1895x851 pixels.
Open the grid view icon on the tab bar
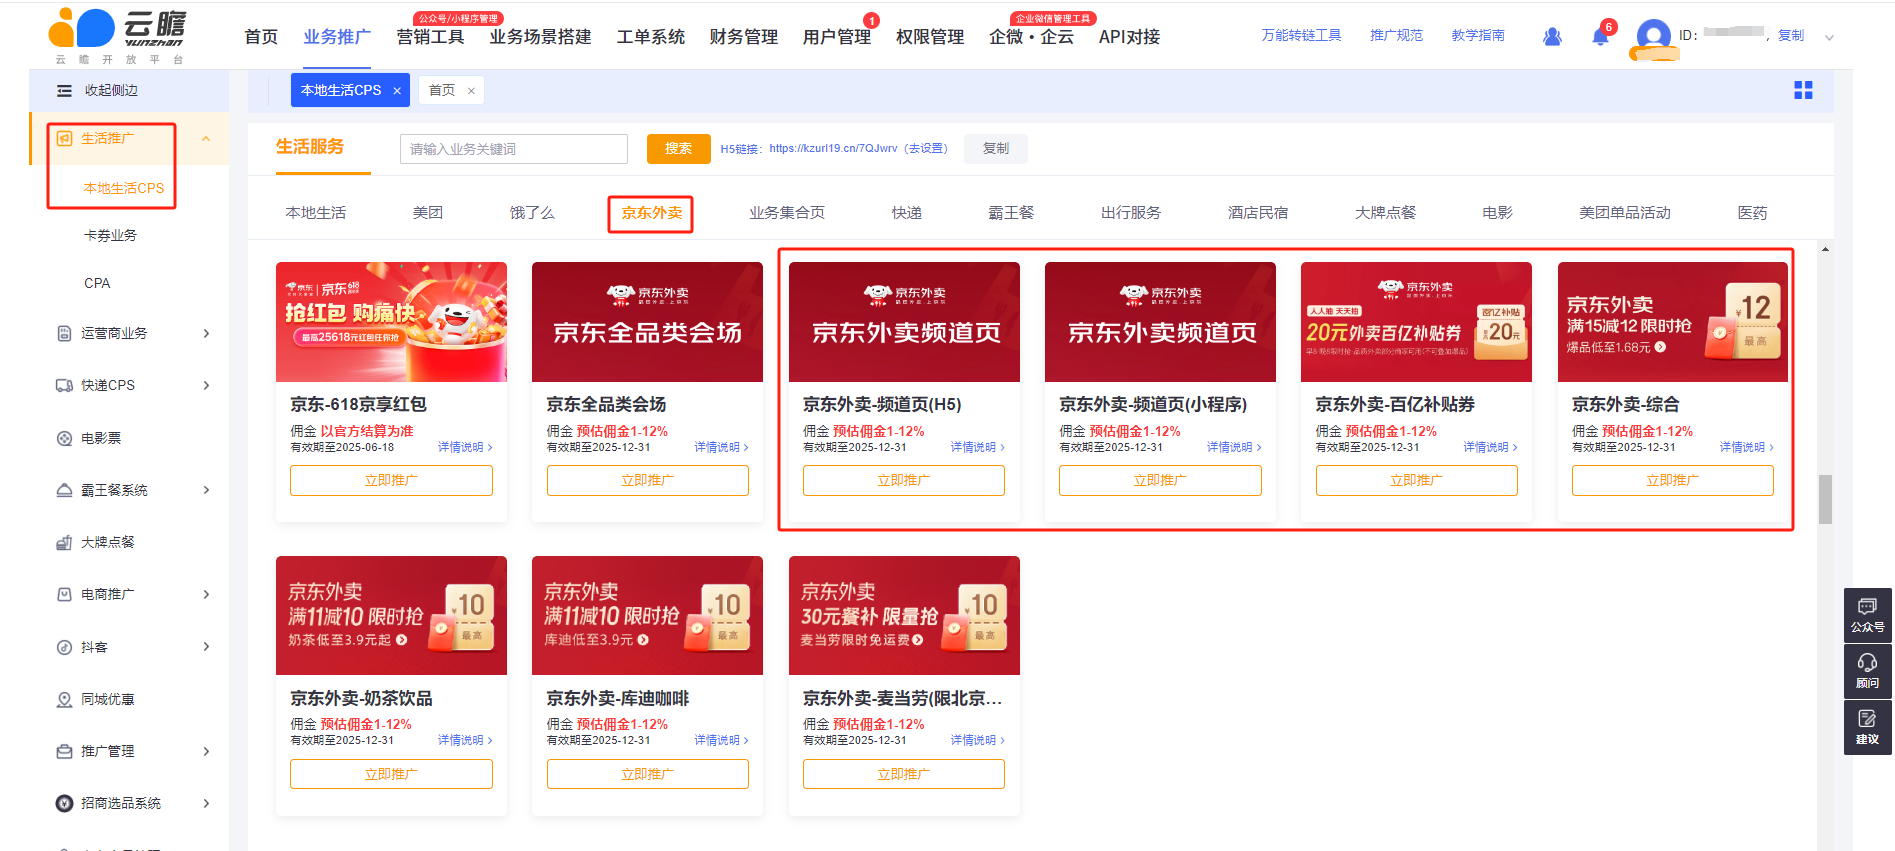[x=1803, y=90]
